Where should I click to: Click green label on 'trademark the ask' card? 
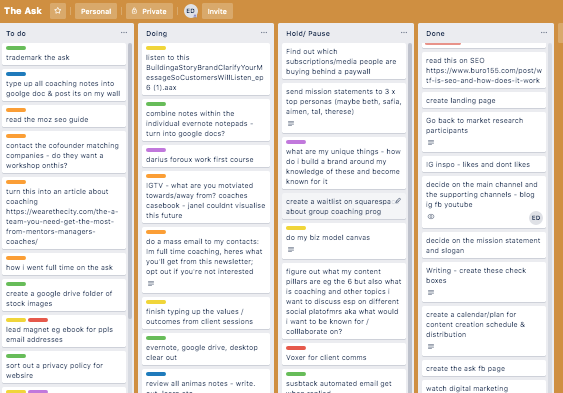[16, 48]
